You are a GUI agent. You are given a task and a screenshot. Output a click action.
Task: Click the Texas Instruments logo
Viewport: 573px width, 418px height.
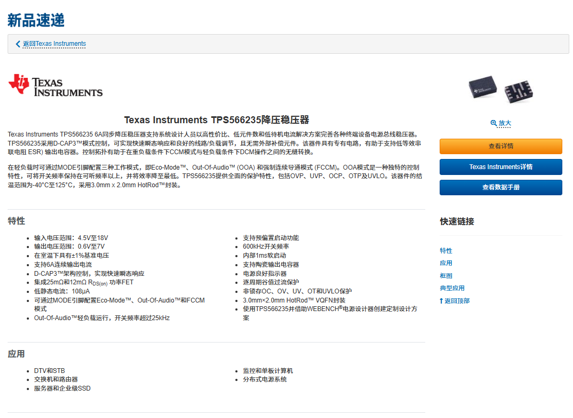[55, 86]
